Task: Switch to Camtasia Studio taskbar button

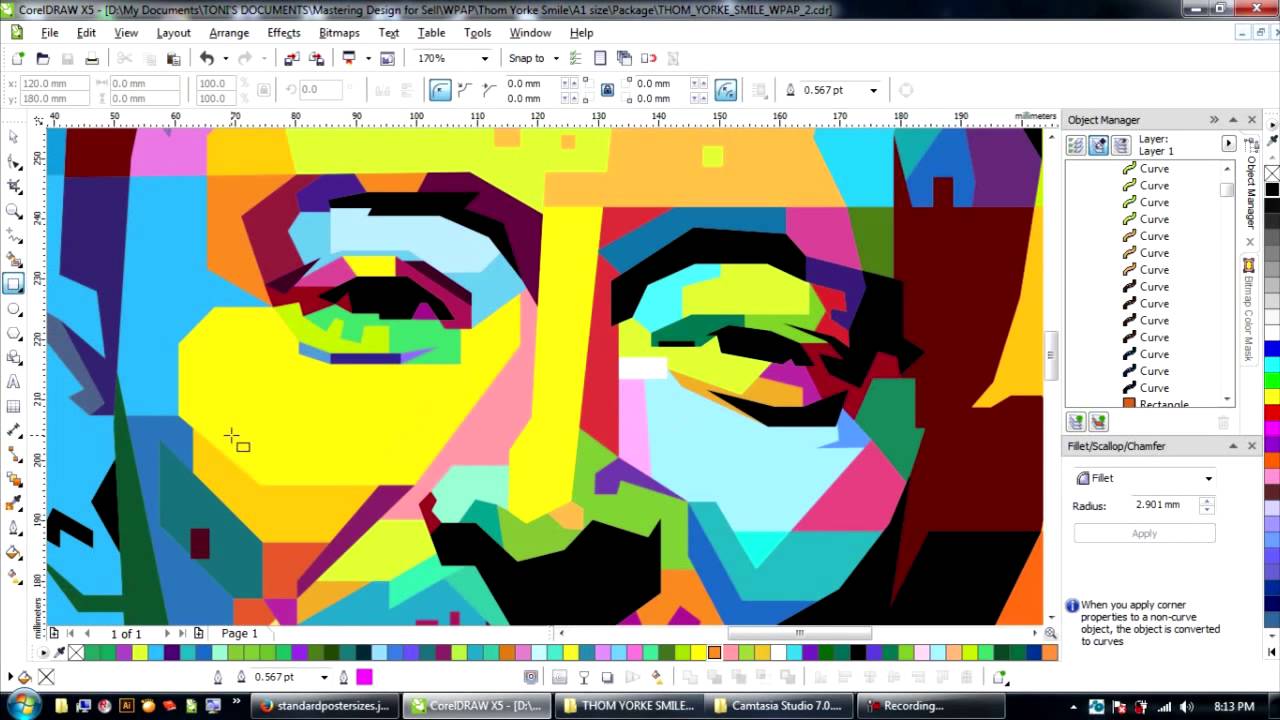Action: [x=781, y=705]
